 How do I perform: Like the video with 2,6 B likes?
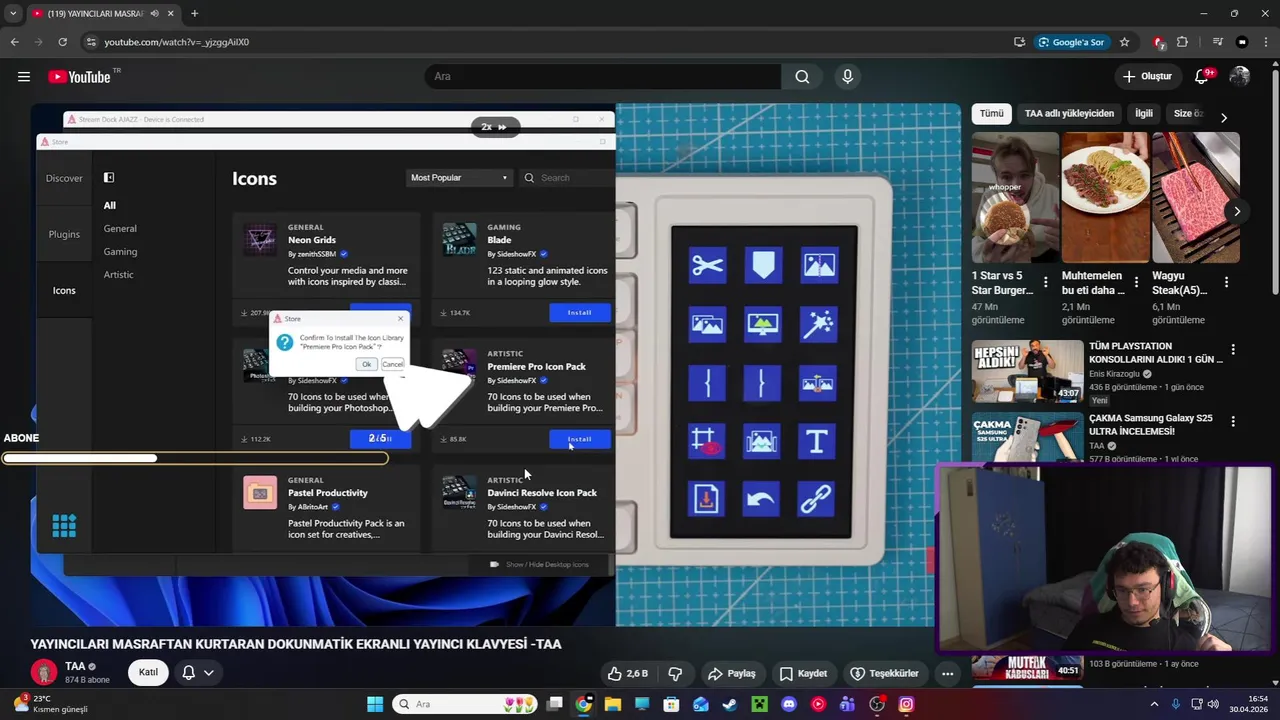tap(628, 673)
